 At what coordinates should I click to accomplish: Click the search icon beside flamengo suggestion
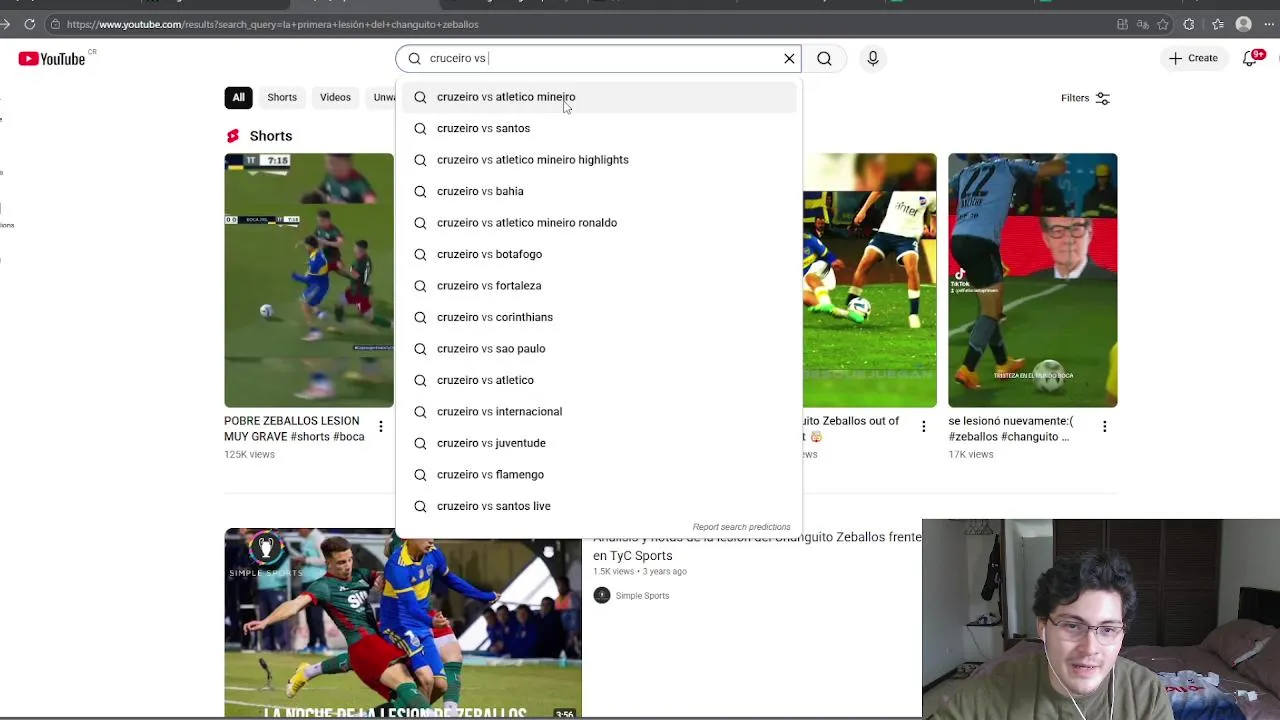pyautogui.click(x=420, y=475)
